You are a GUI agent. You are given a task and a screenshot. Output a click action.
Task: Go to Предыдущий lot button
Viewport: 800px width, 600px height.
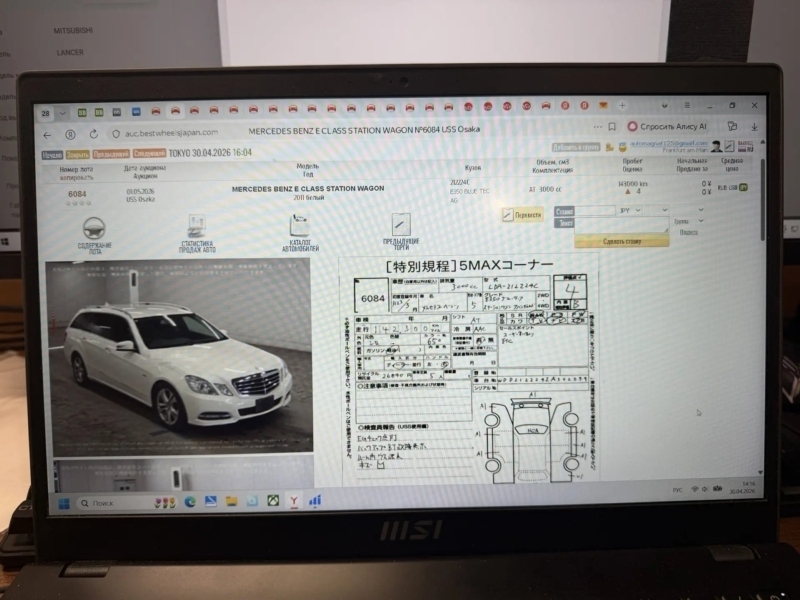pyautogui.click(x=111, y=154)
